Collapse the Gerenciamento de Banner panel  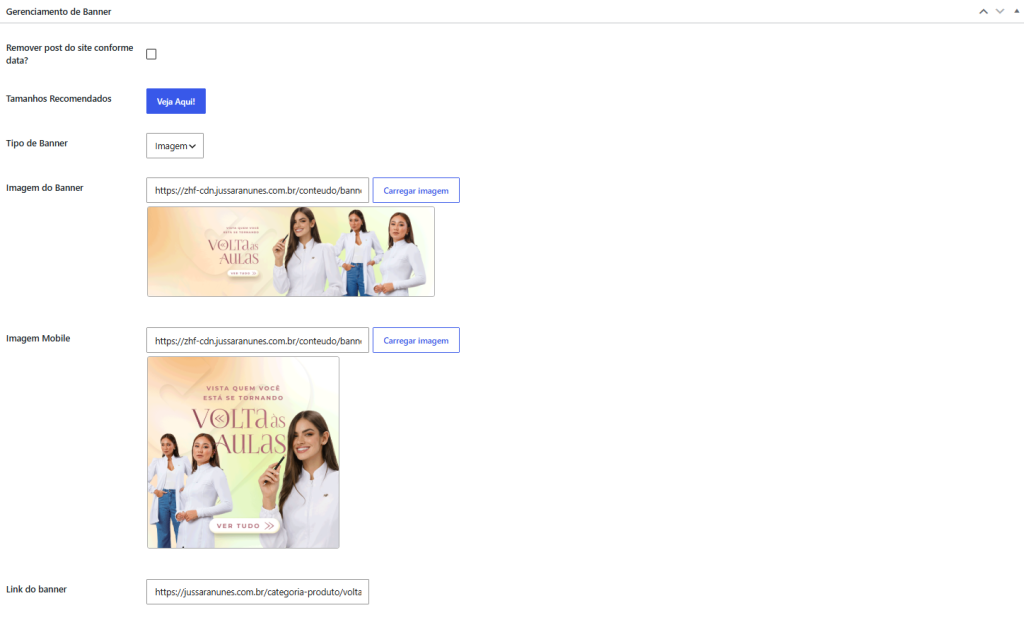(1017, 11)
